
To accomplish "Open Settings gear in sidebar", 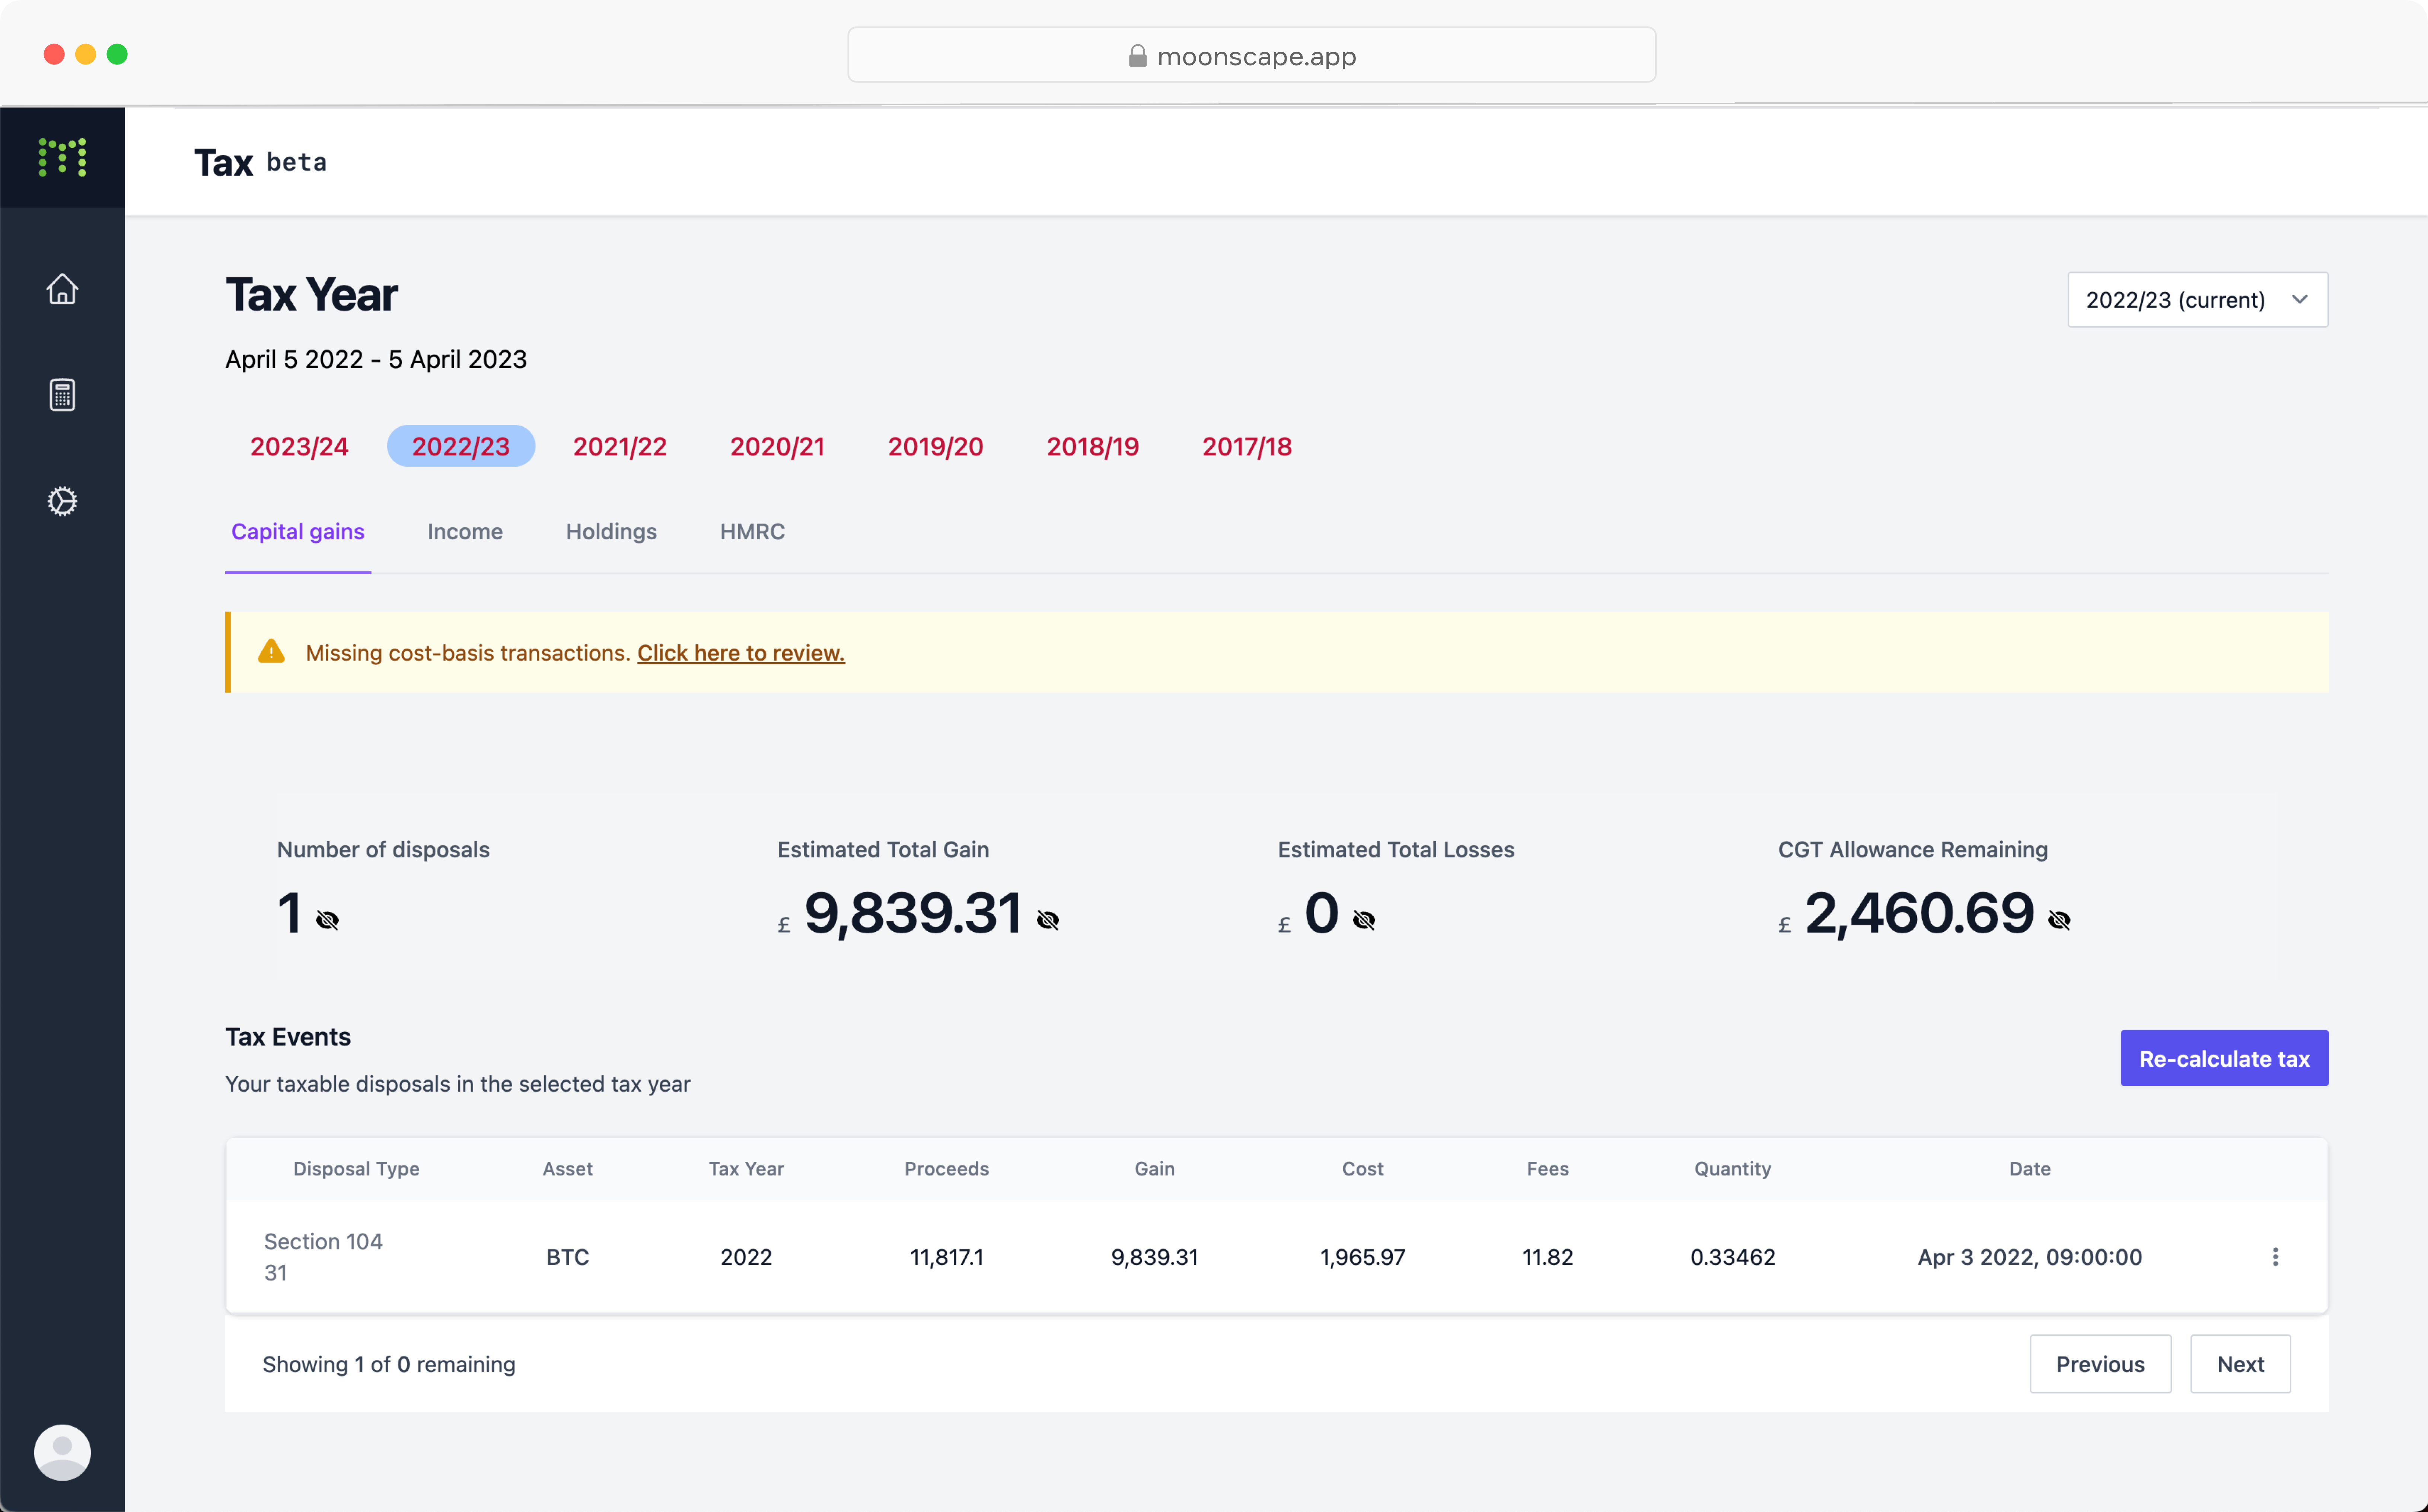I will tap(62, 501).
